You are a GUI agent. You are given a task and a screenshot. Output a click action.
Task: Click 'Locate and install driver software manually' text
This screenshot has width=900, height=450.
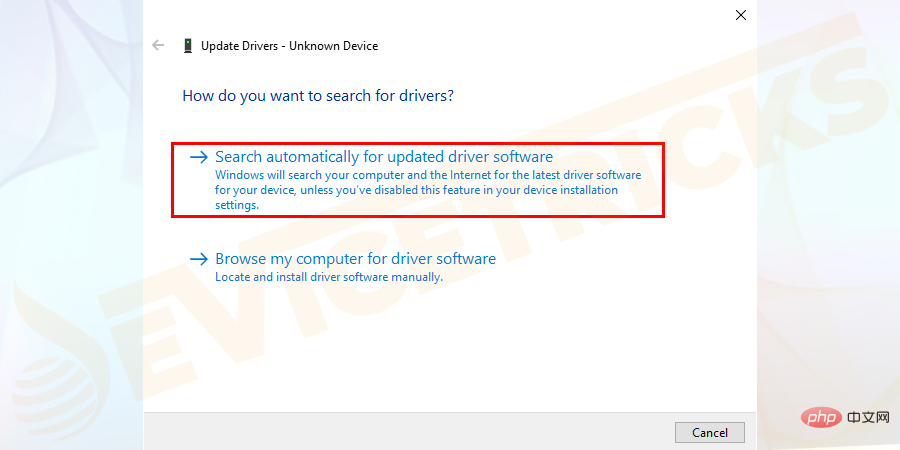click(329, 277)
